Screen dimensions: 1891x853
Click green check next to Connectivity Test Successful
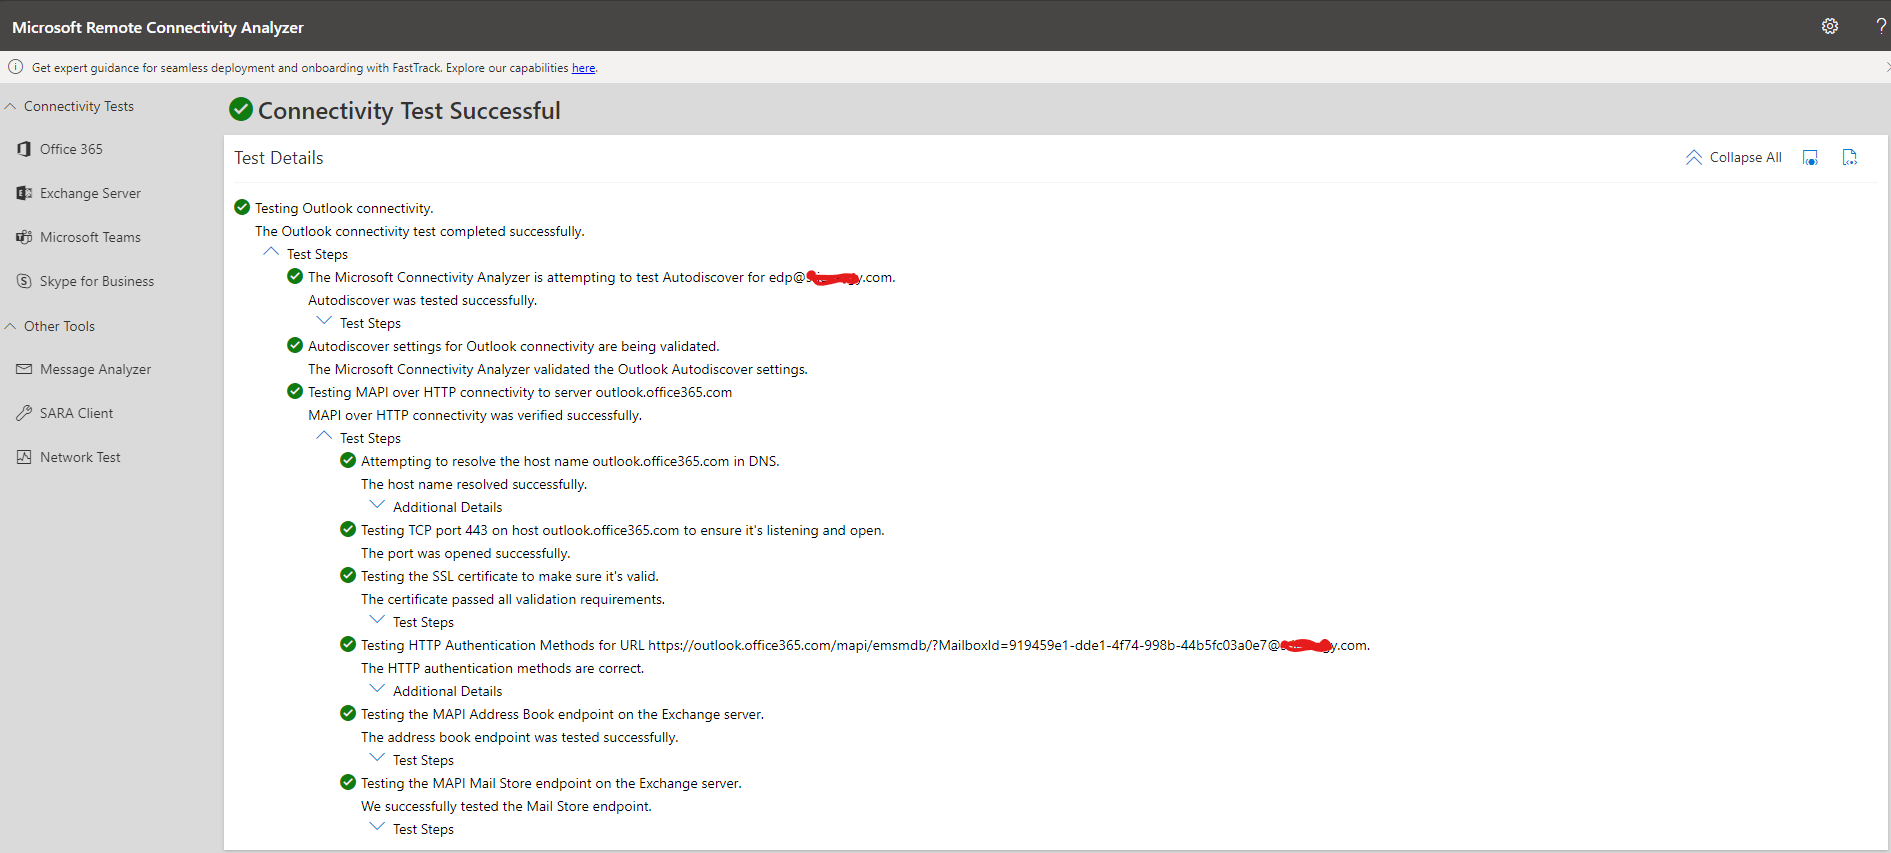point(241,109)
